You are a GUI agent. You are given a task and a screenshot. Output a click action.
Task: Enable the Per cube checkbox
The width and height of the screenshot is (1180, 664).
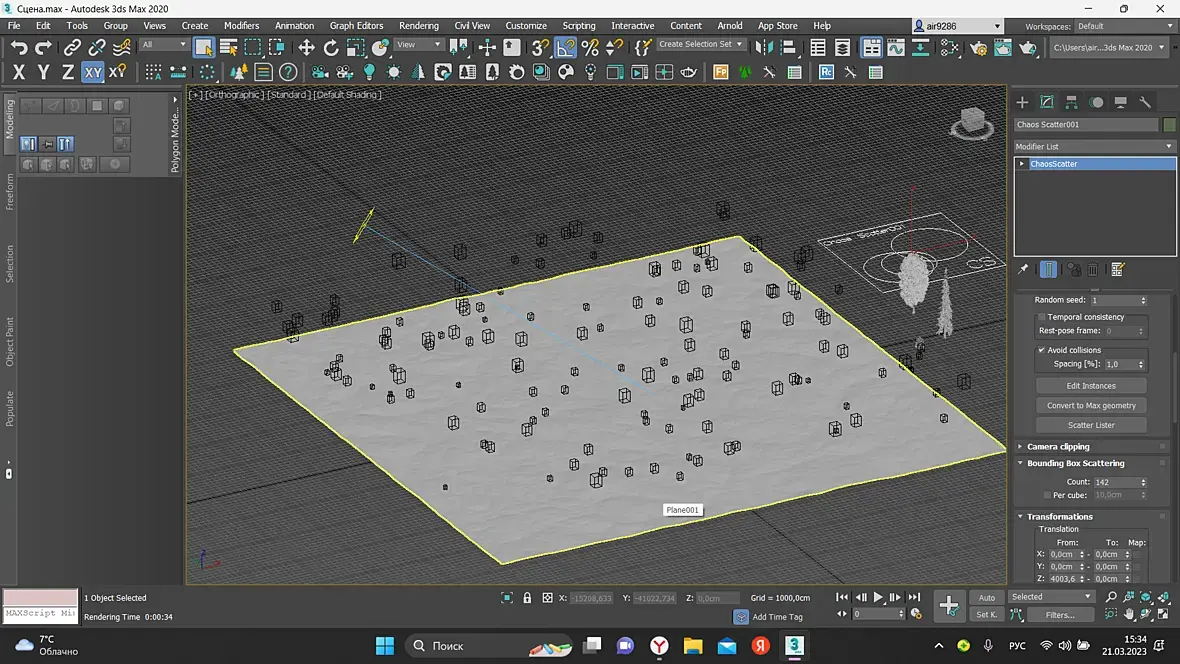(1046, 495)
